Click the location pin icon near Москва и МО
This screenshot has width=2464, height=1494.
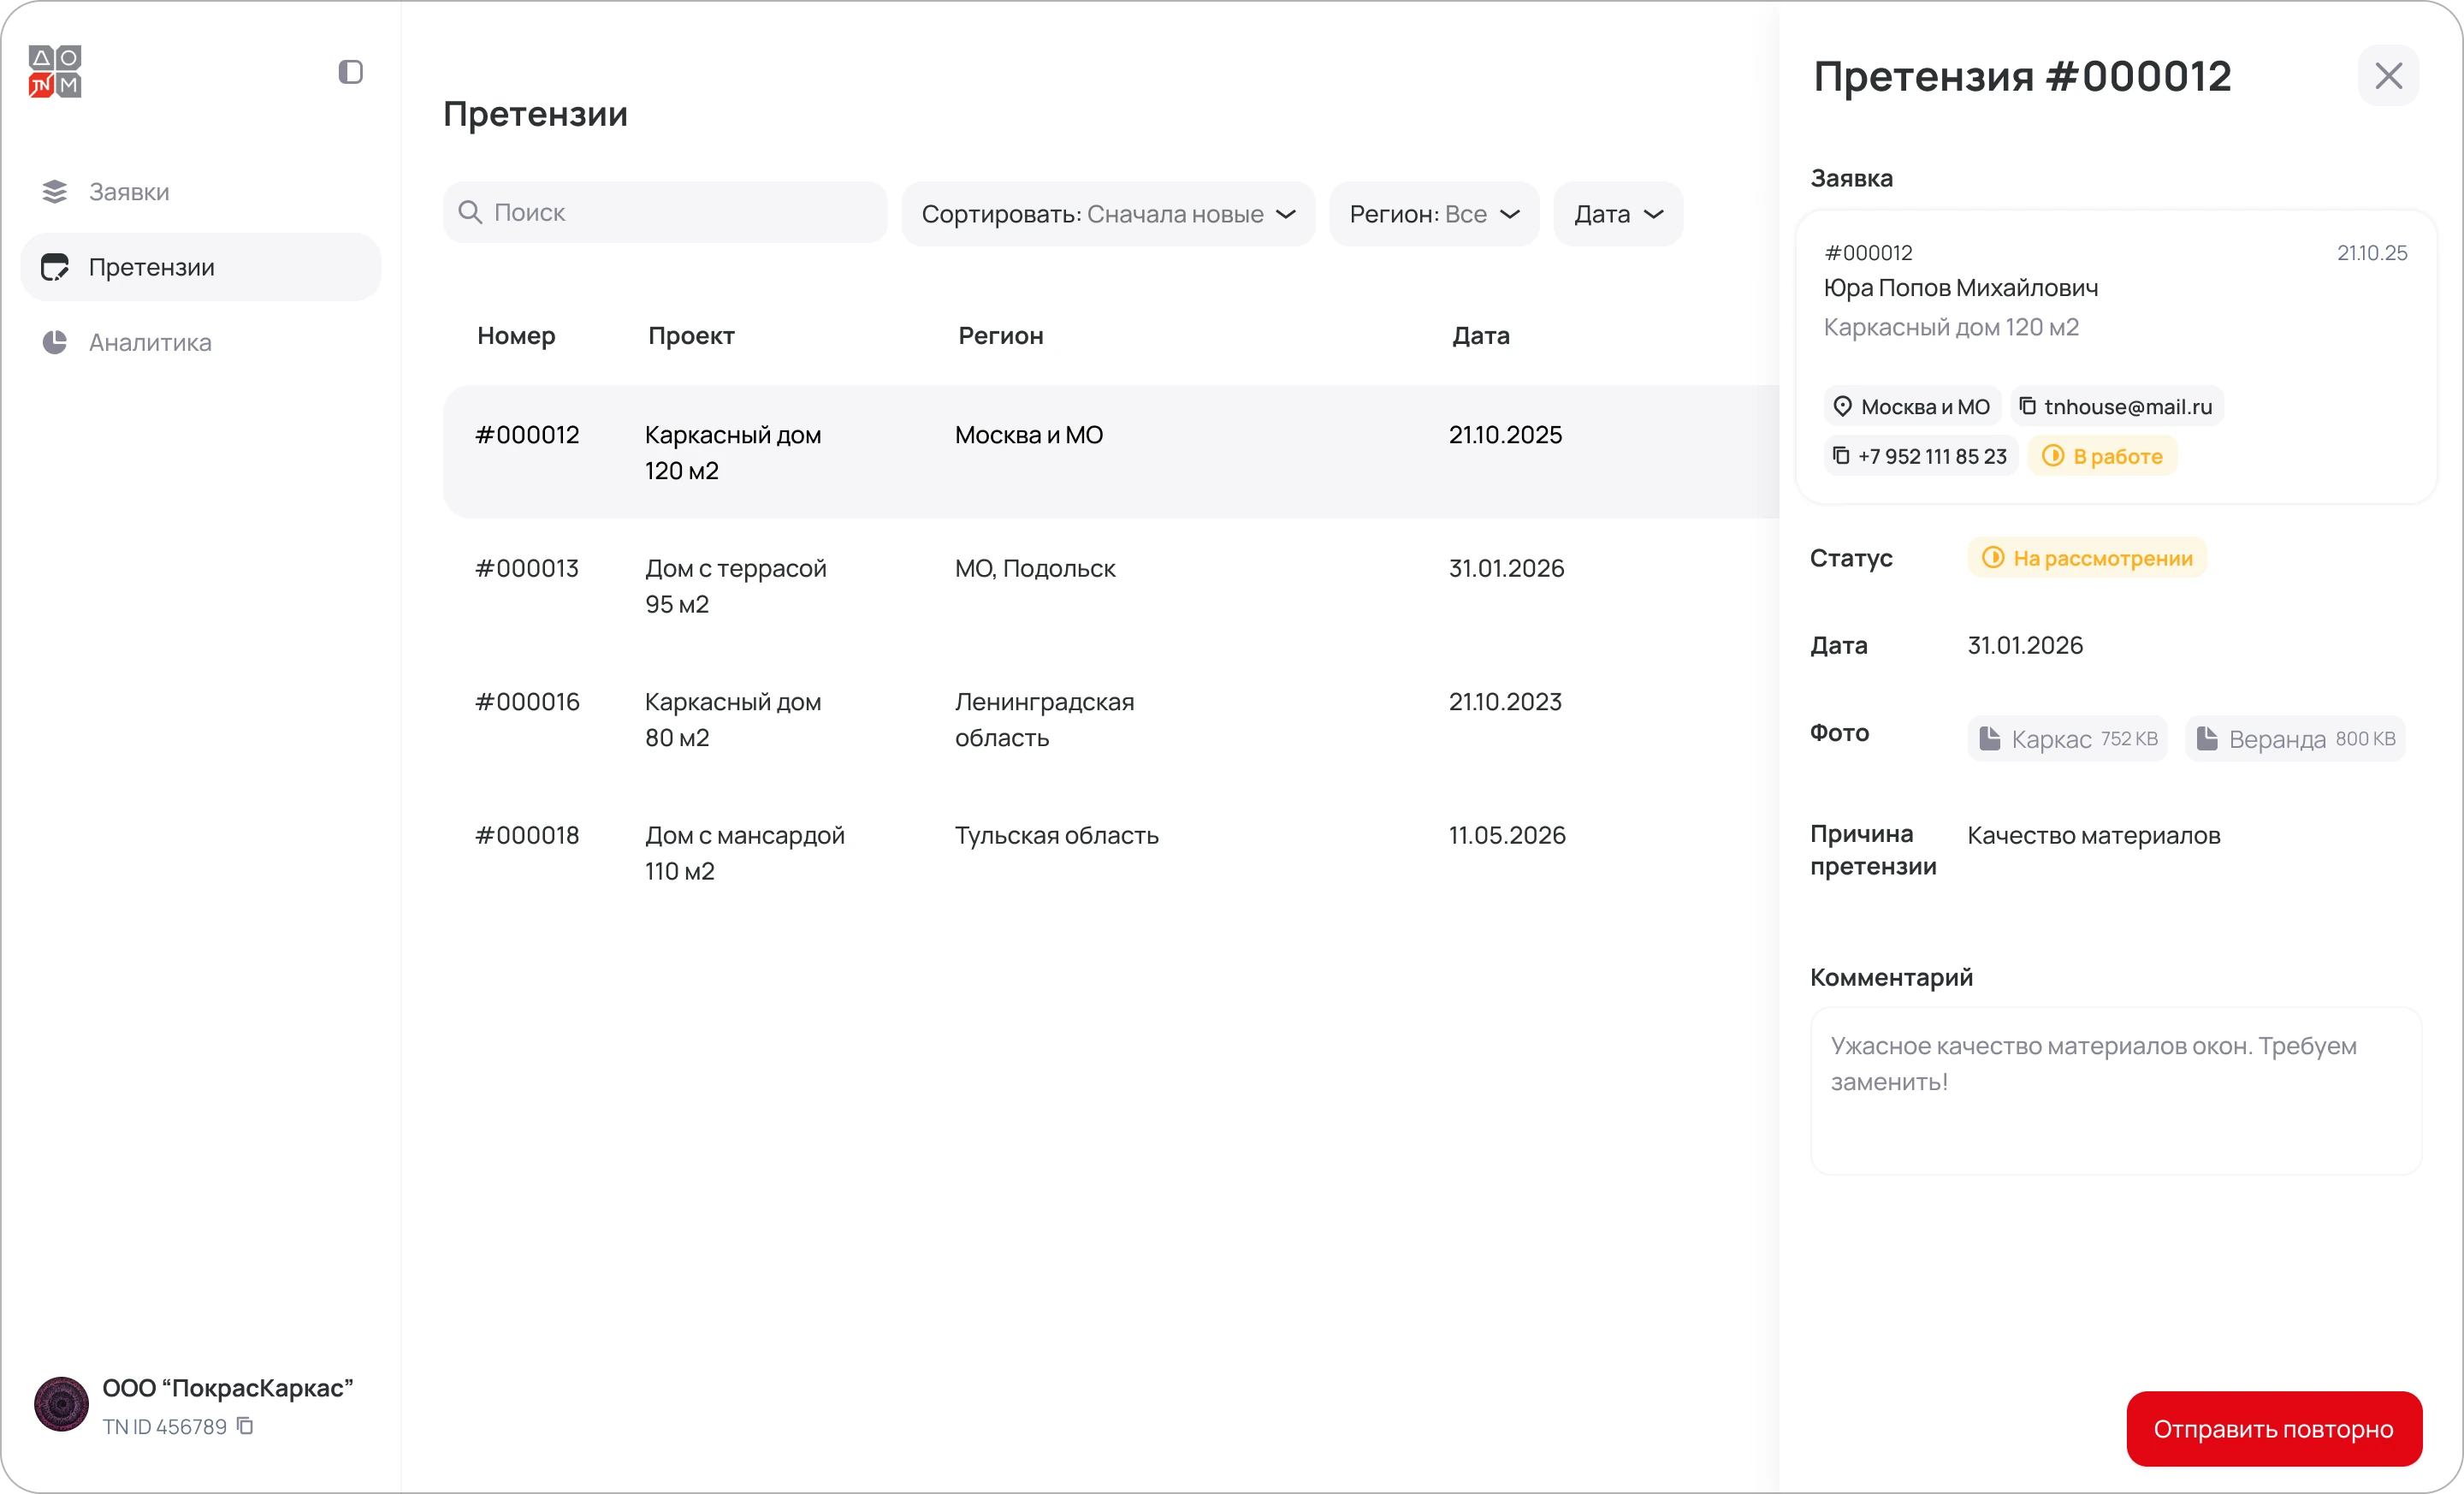[x=1842, y=406]
